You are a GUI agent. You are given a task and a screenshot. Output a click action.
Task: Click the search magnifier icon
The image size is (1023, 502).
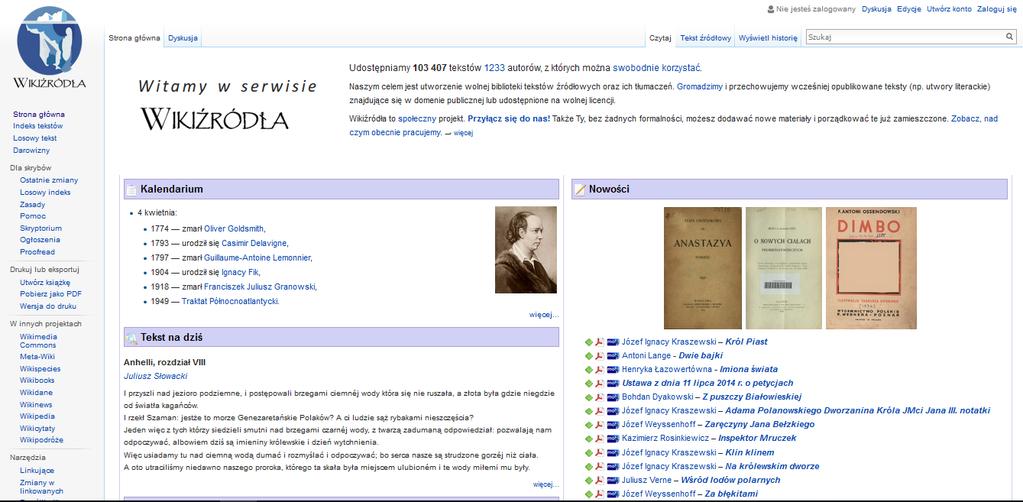1009,38
